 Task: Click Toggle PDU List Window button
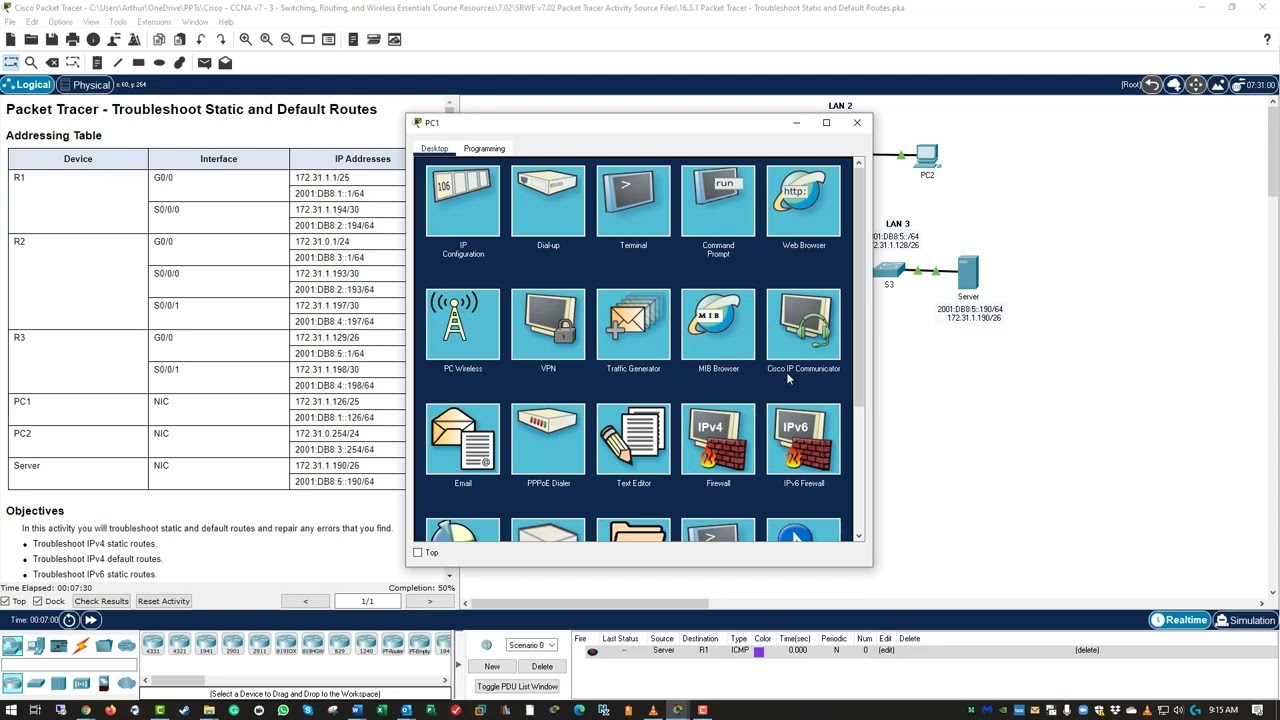click(x=517, y=686)
